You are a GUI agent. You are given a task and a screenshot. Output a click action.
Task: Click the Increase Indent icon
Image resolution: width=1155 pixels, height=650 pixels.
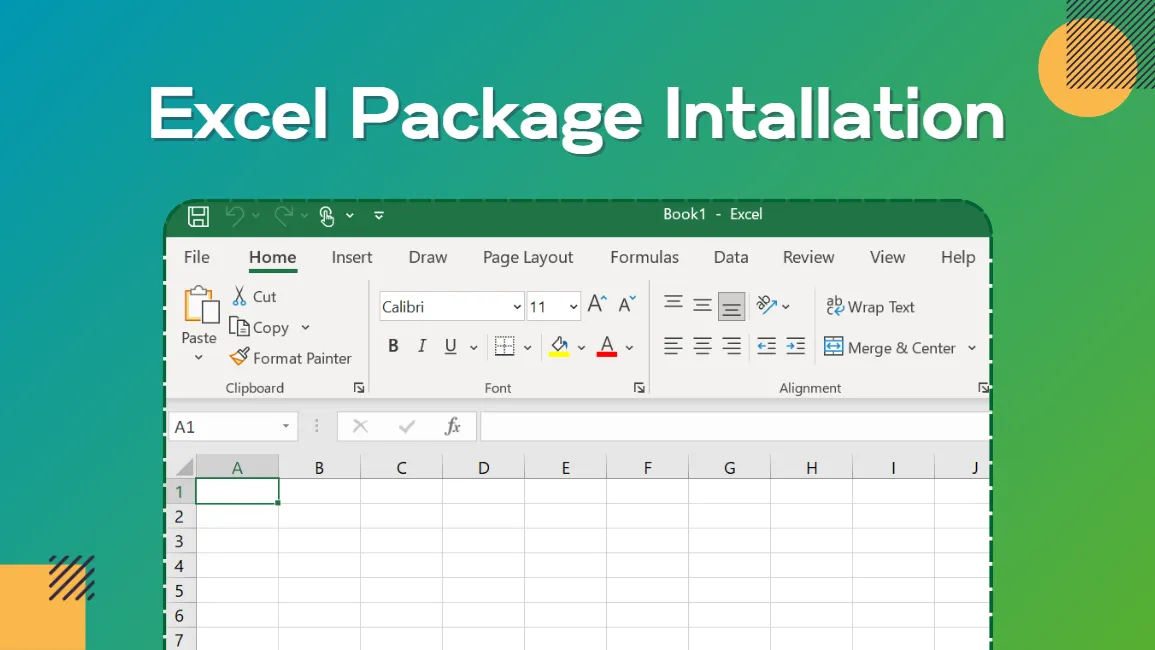(796, 346)
